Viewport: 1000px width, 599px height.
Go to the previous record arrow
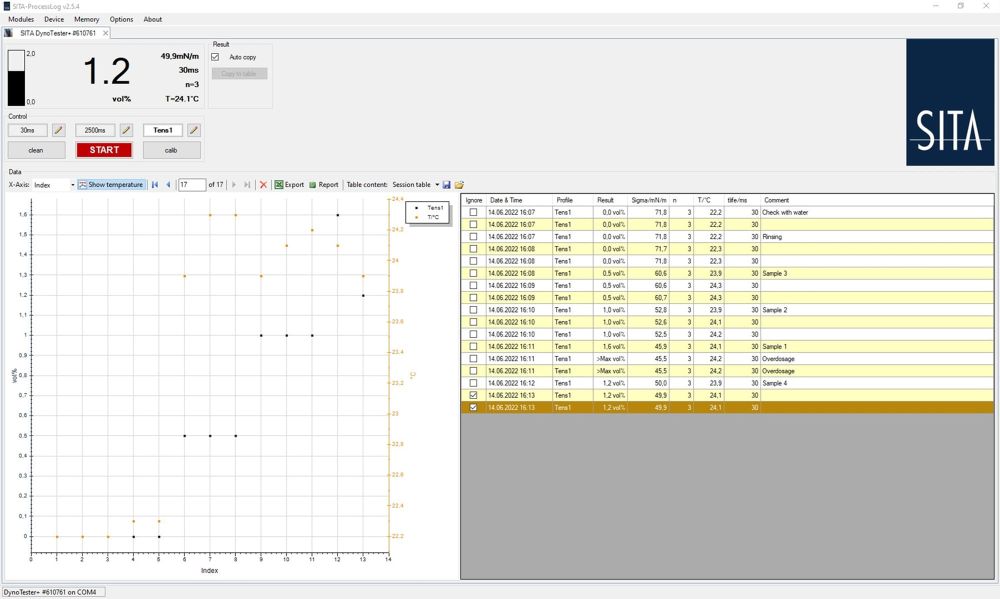coord(168,185)
